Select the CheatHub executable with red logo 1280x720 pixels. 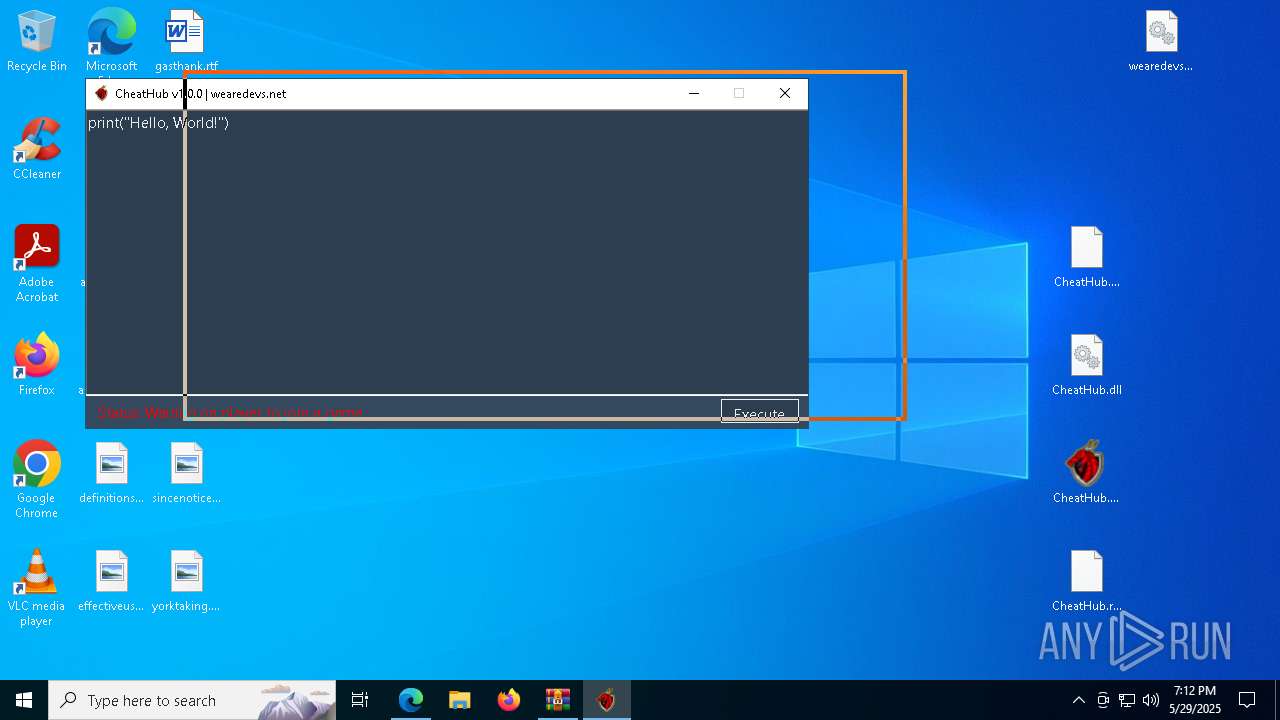tap(1086, 473)
